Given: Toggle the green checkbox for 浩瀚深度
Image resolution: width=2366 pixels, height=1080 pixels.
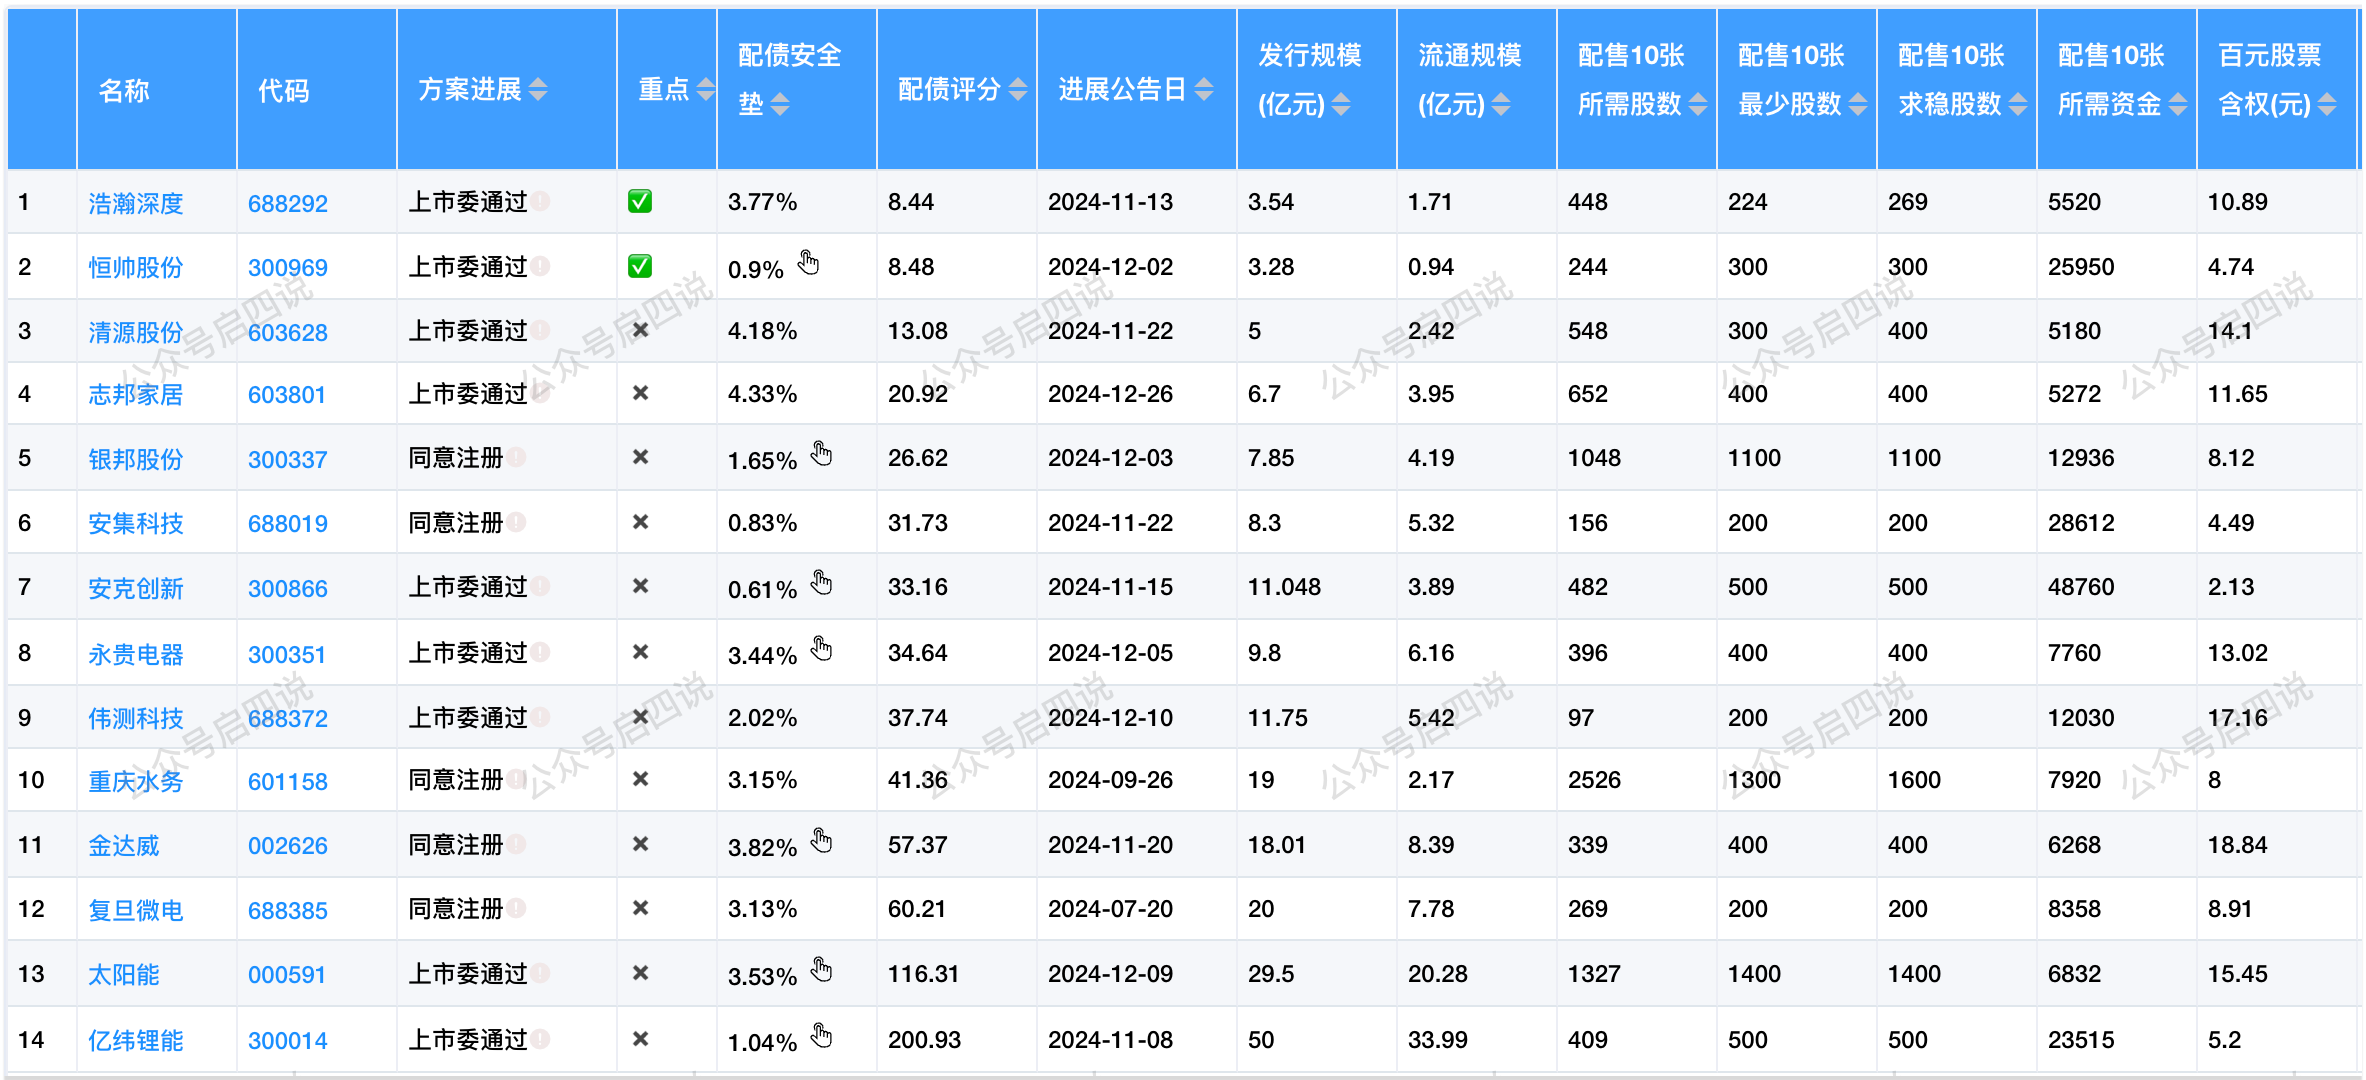Looking at the screenshot, I should pyautogui.click(x=640, y=201).
